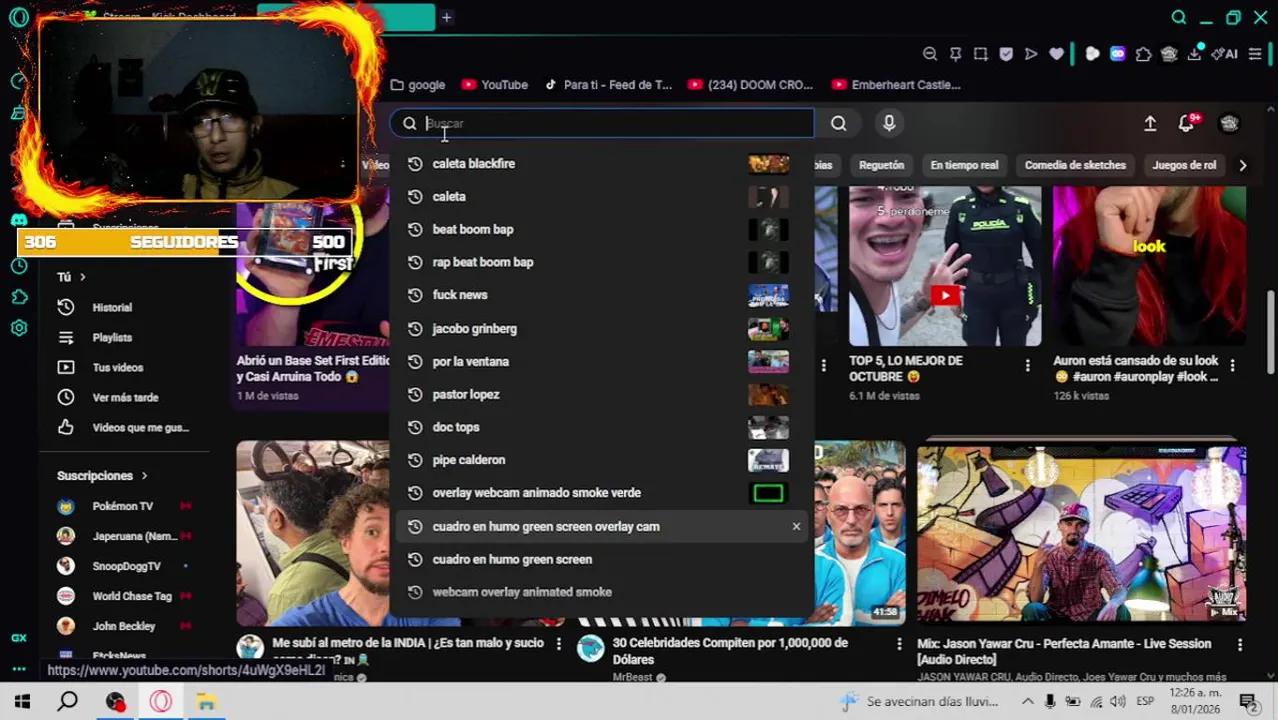Open a new tab with plus button
Viewport: 1278px width, 720px height.
click(x=447, y=17)
